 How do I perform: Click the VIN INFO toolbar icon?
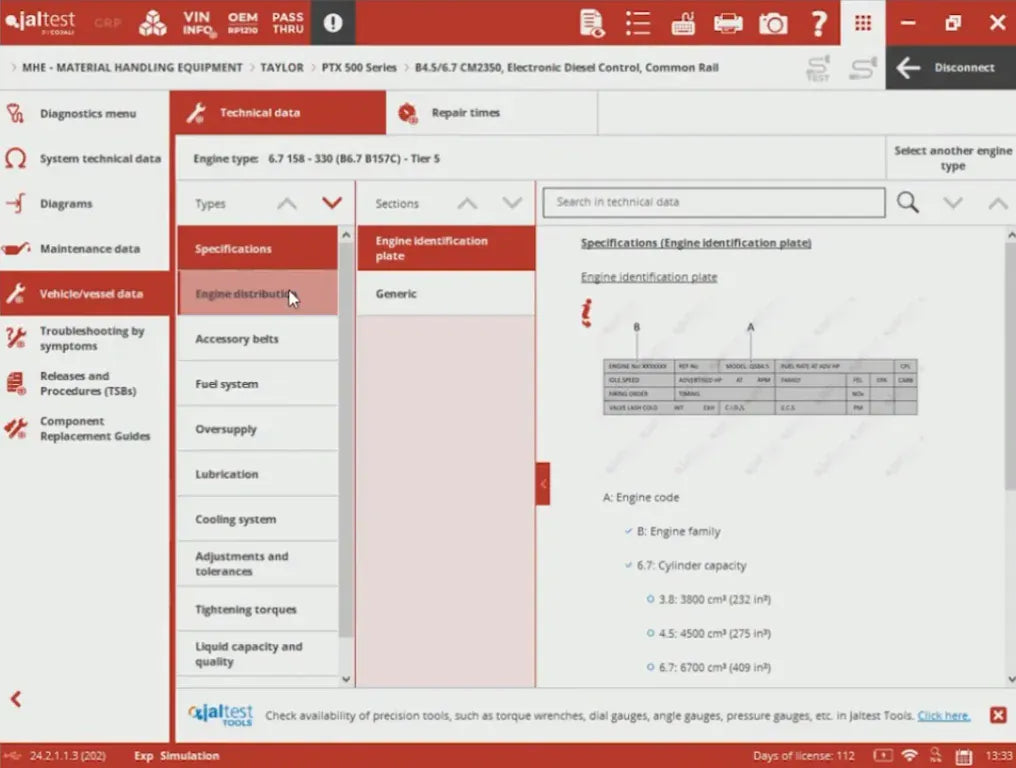tap(198, 23)
